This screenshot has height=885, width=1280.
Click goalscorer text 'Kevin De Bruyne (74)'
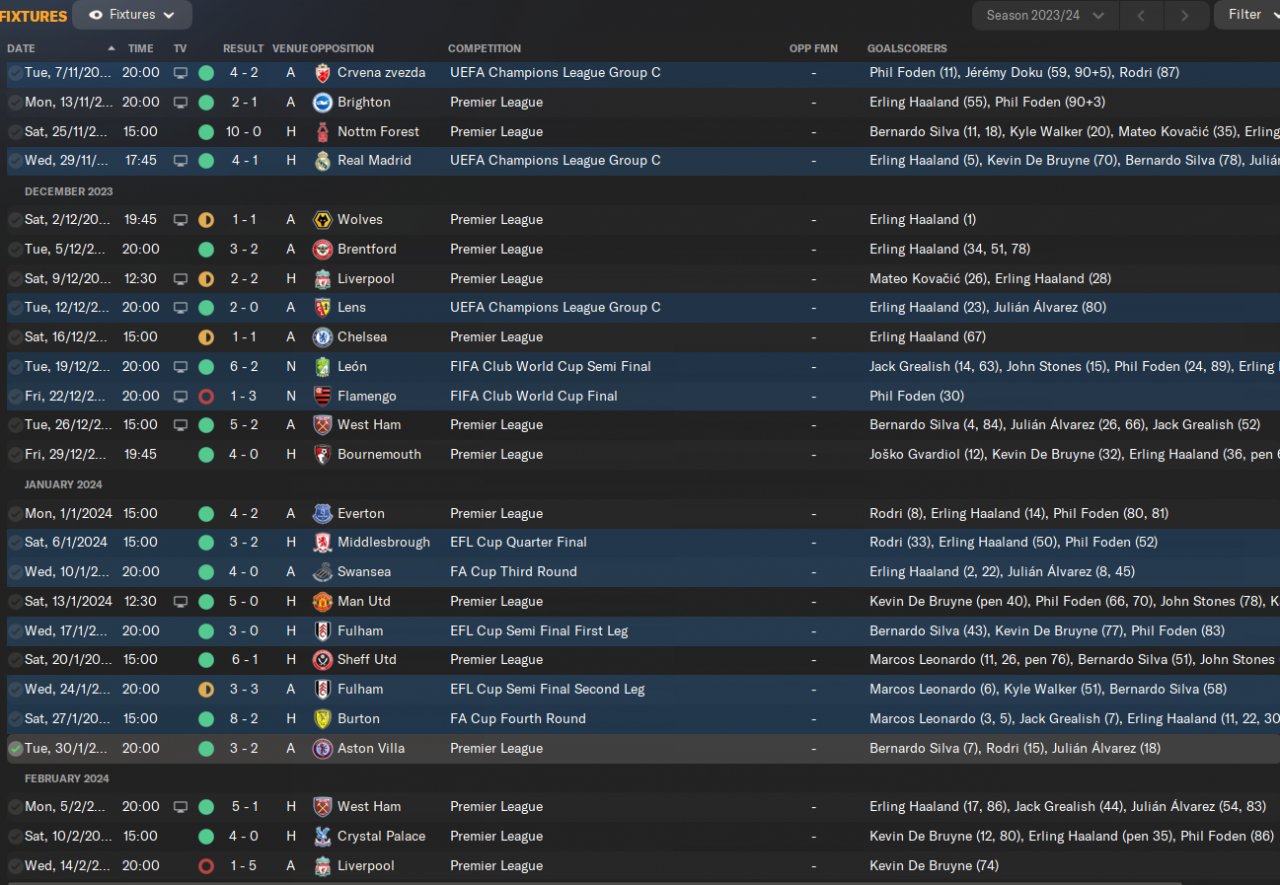934,866
